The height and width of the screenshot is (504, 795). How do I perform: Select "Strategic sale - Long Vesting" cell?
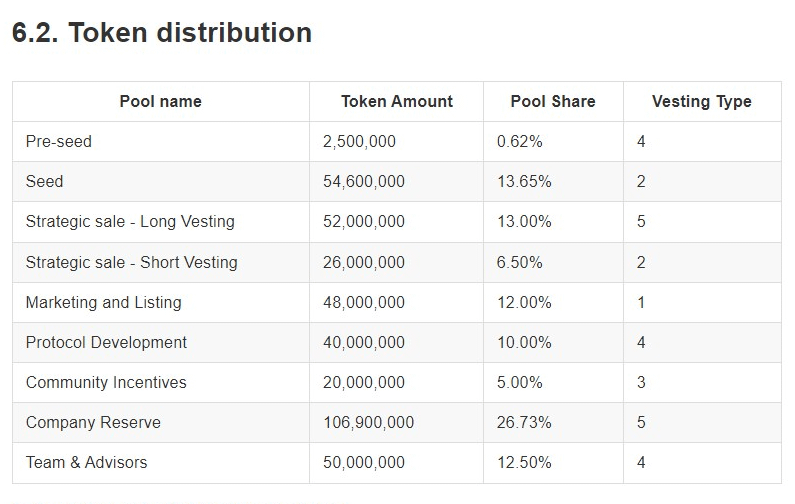pyautogui.click(x=130, y=222)
